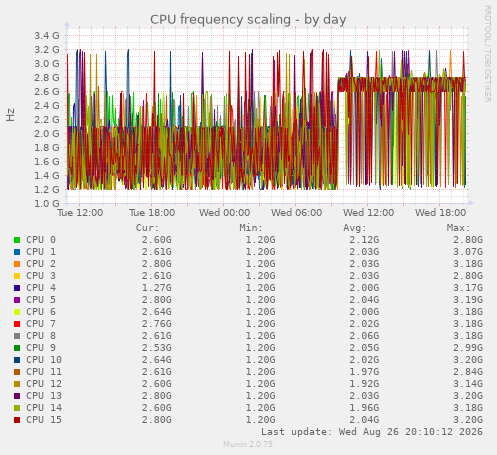
Task: Click the CPU 1 blue legend swatch
Action: point(17,252)
